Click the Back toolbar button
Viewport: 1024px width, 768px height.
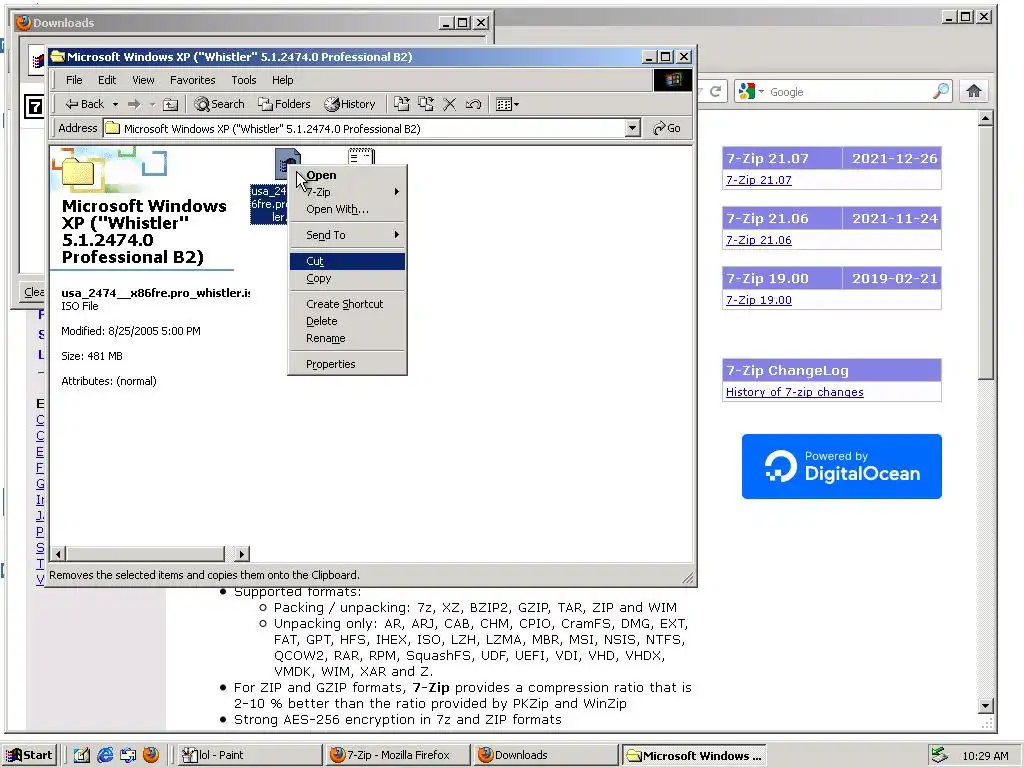[x=84, y=104]
